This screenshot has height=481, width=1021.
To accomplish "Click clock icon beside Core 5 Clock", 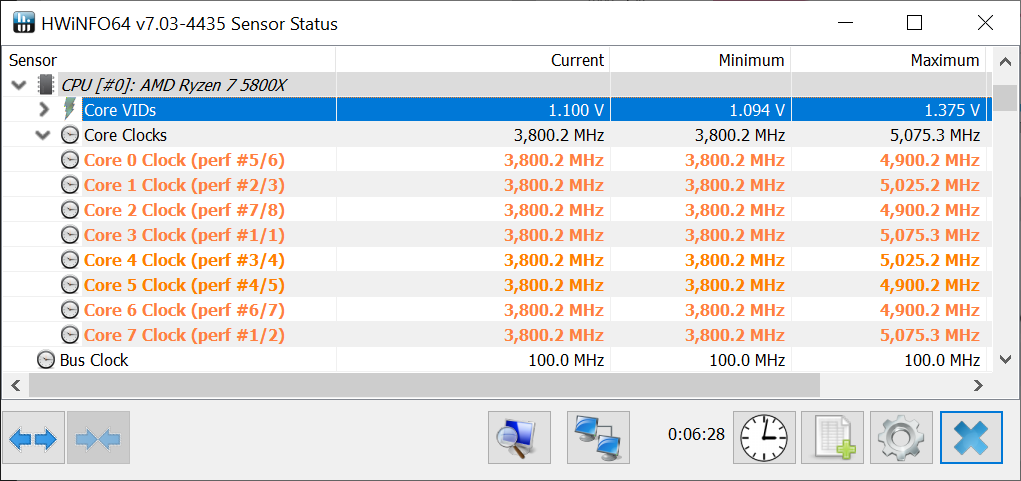I will tap(69, 285).
